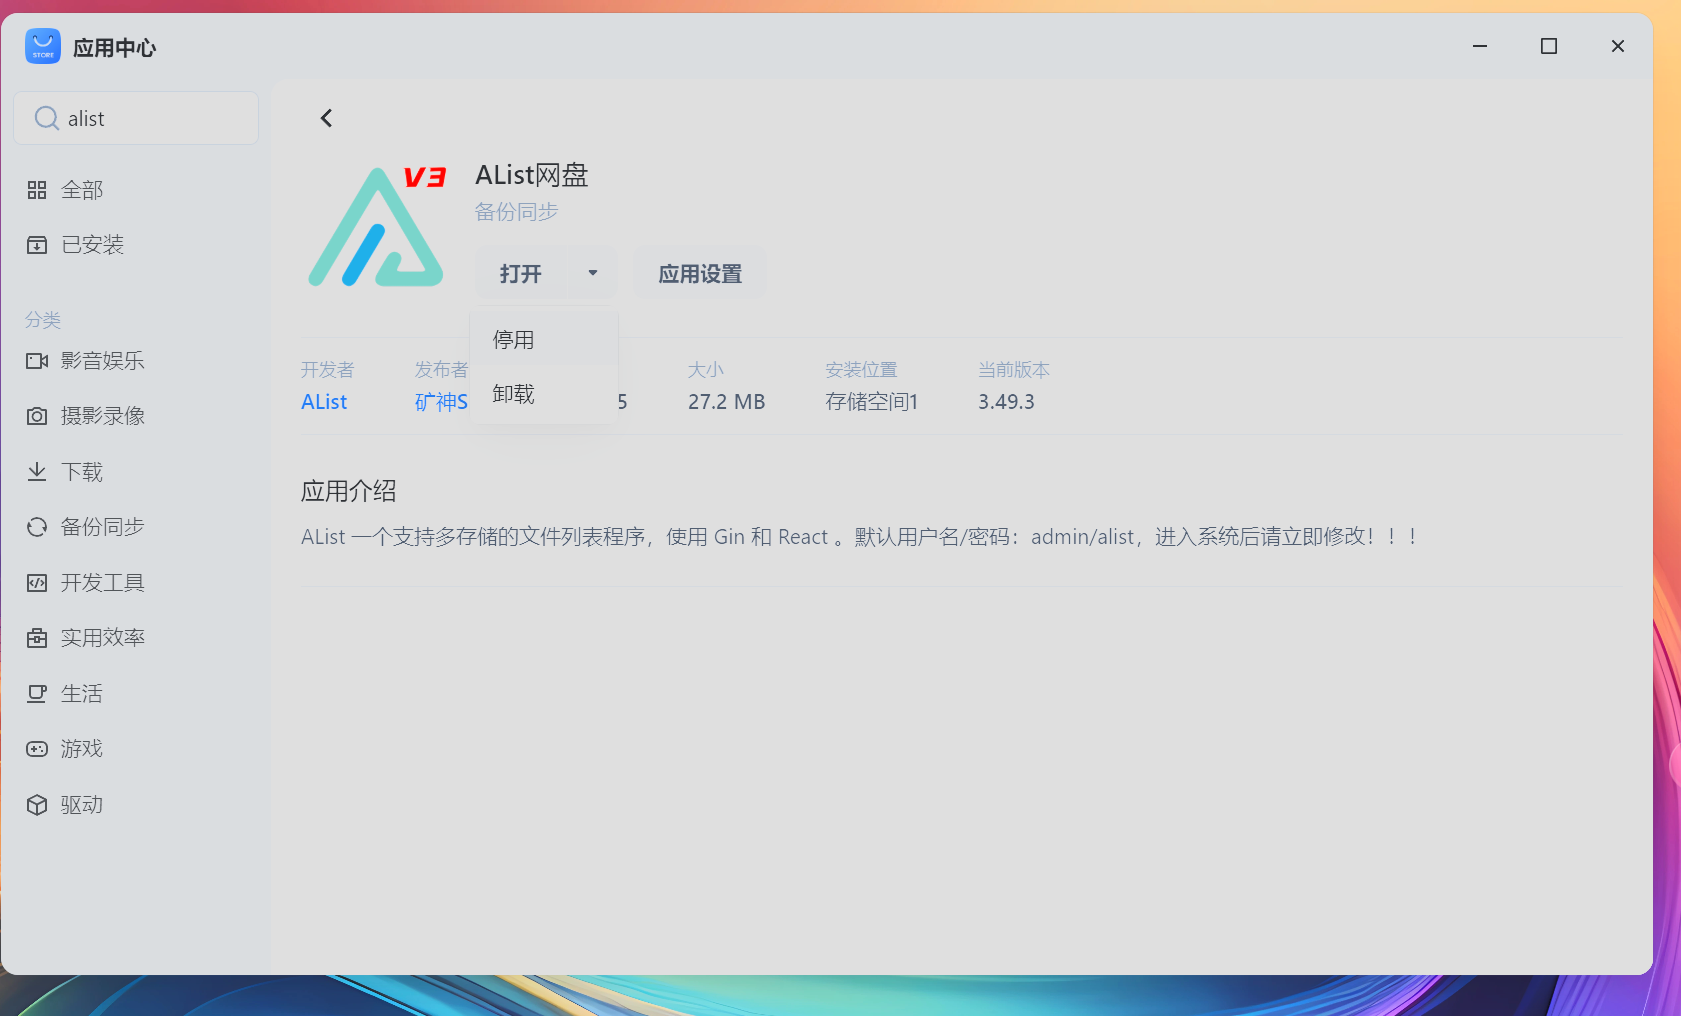Click the 下载 download arrow icon
Screen dimensions: 1681x1016
37,472
